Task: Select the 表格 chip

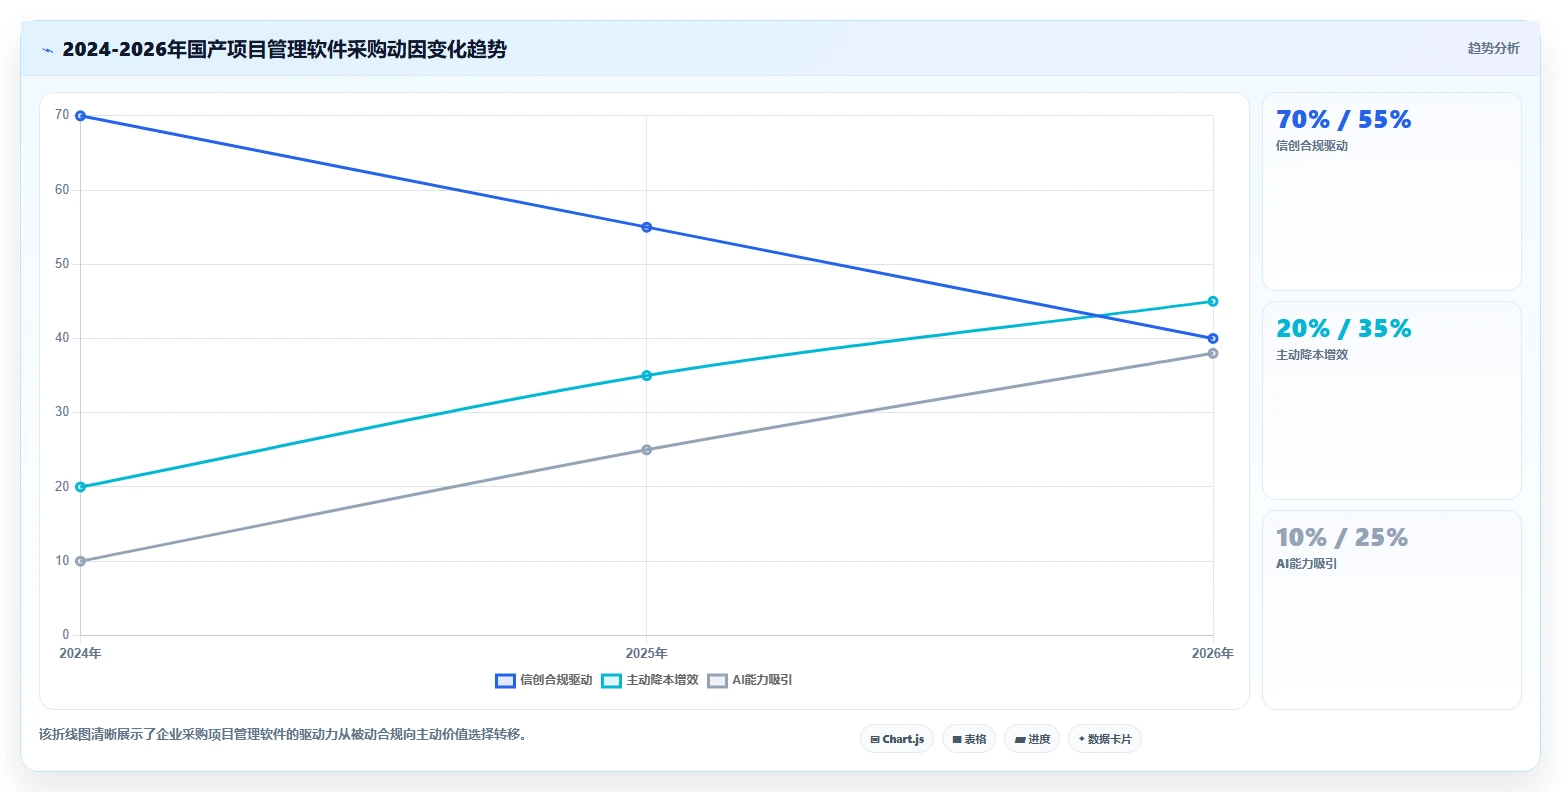Action: [969, 739]
